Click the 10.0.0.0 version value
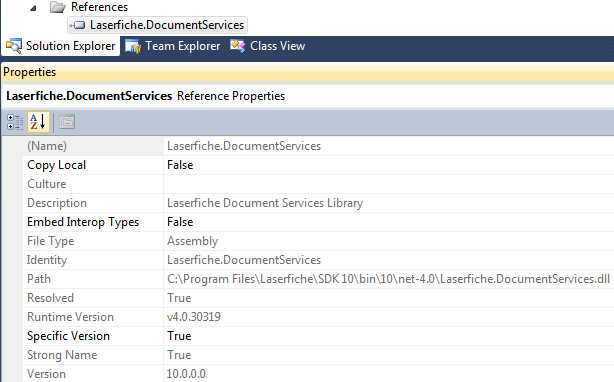This screenshot has height=382, width=614. tap(186, 374)
